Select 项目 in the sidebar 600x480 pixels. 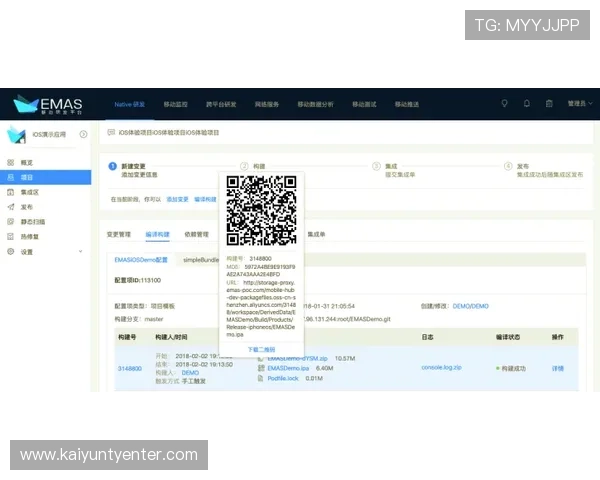tap(46, 177)
